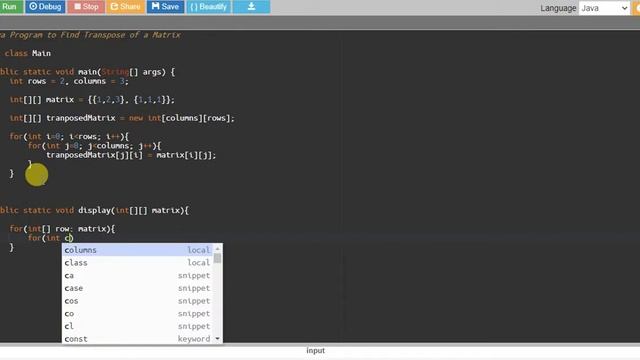Click the main(String[] args) method line
Viewport: 640px width, 360px height.
87,72
